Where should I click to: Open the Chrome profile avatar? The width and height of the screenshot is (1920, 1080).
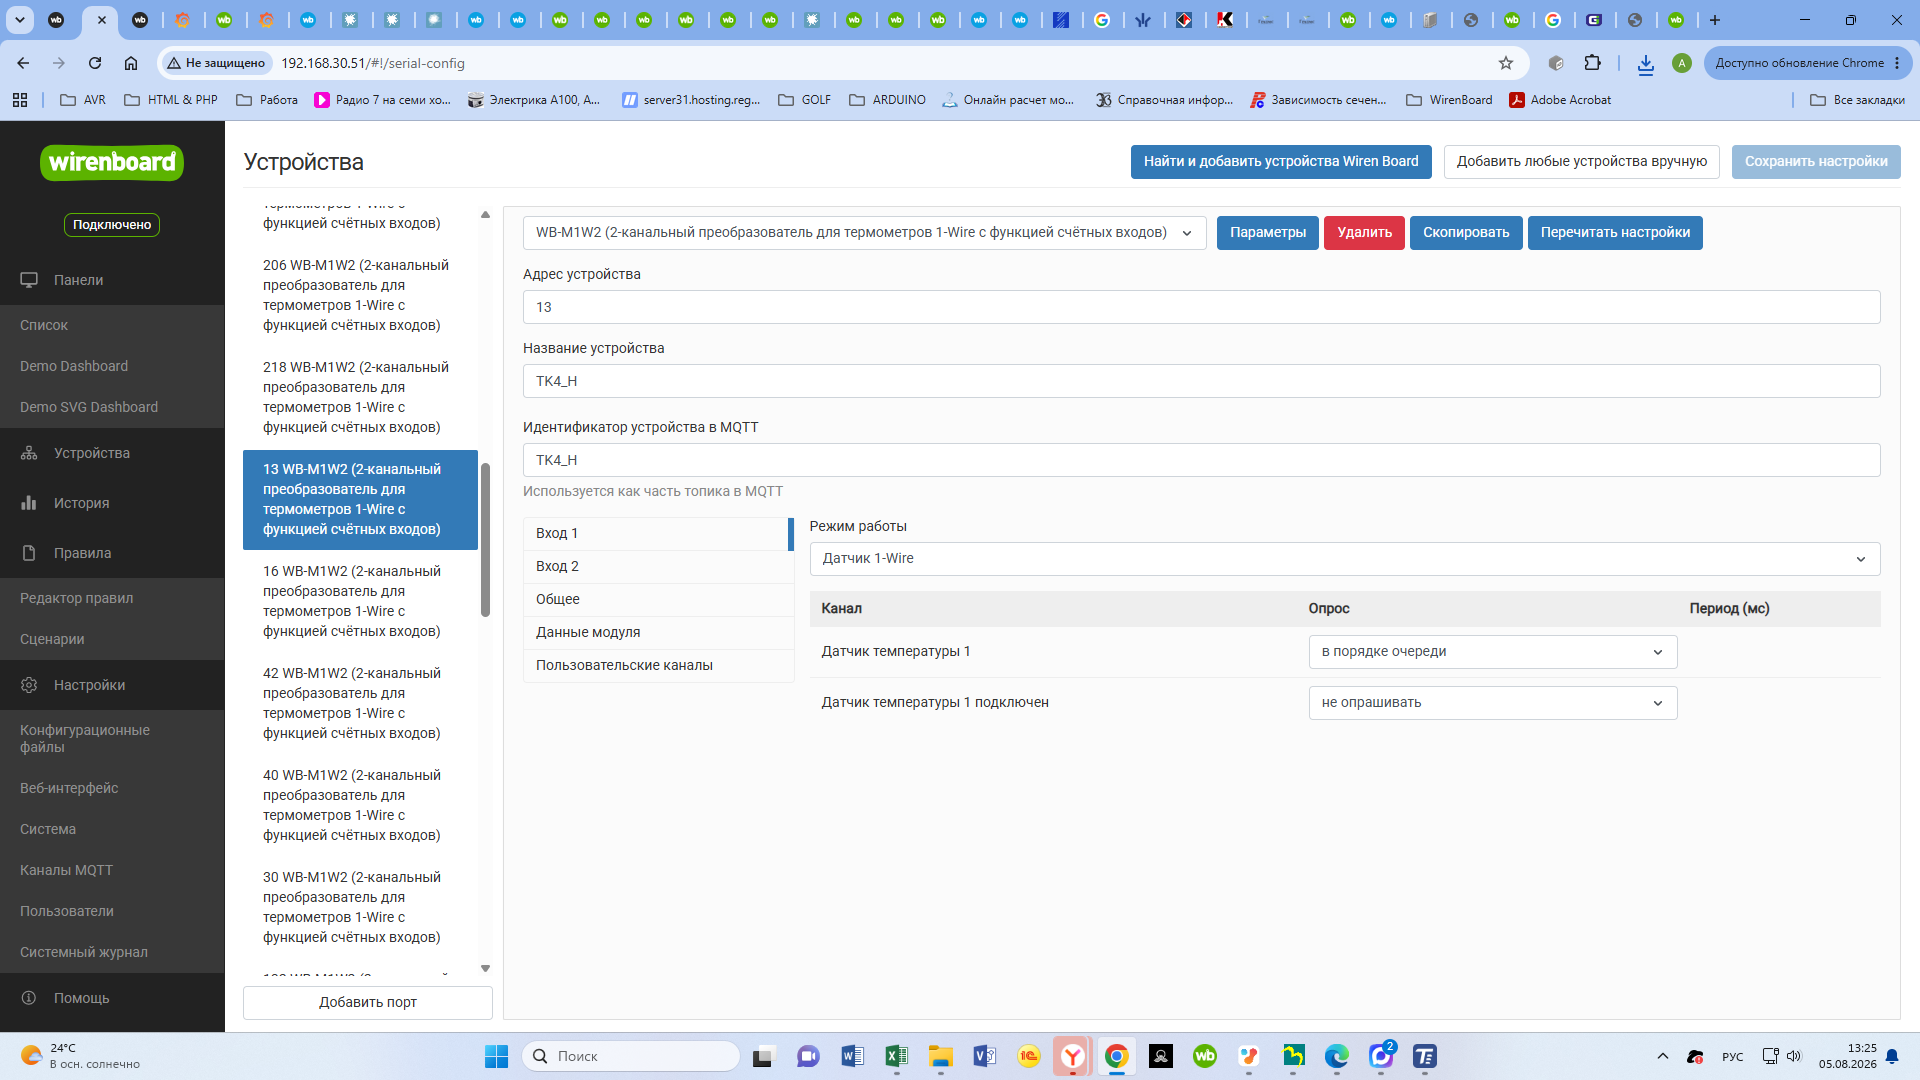[x=1682, y=63]
